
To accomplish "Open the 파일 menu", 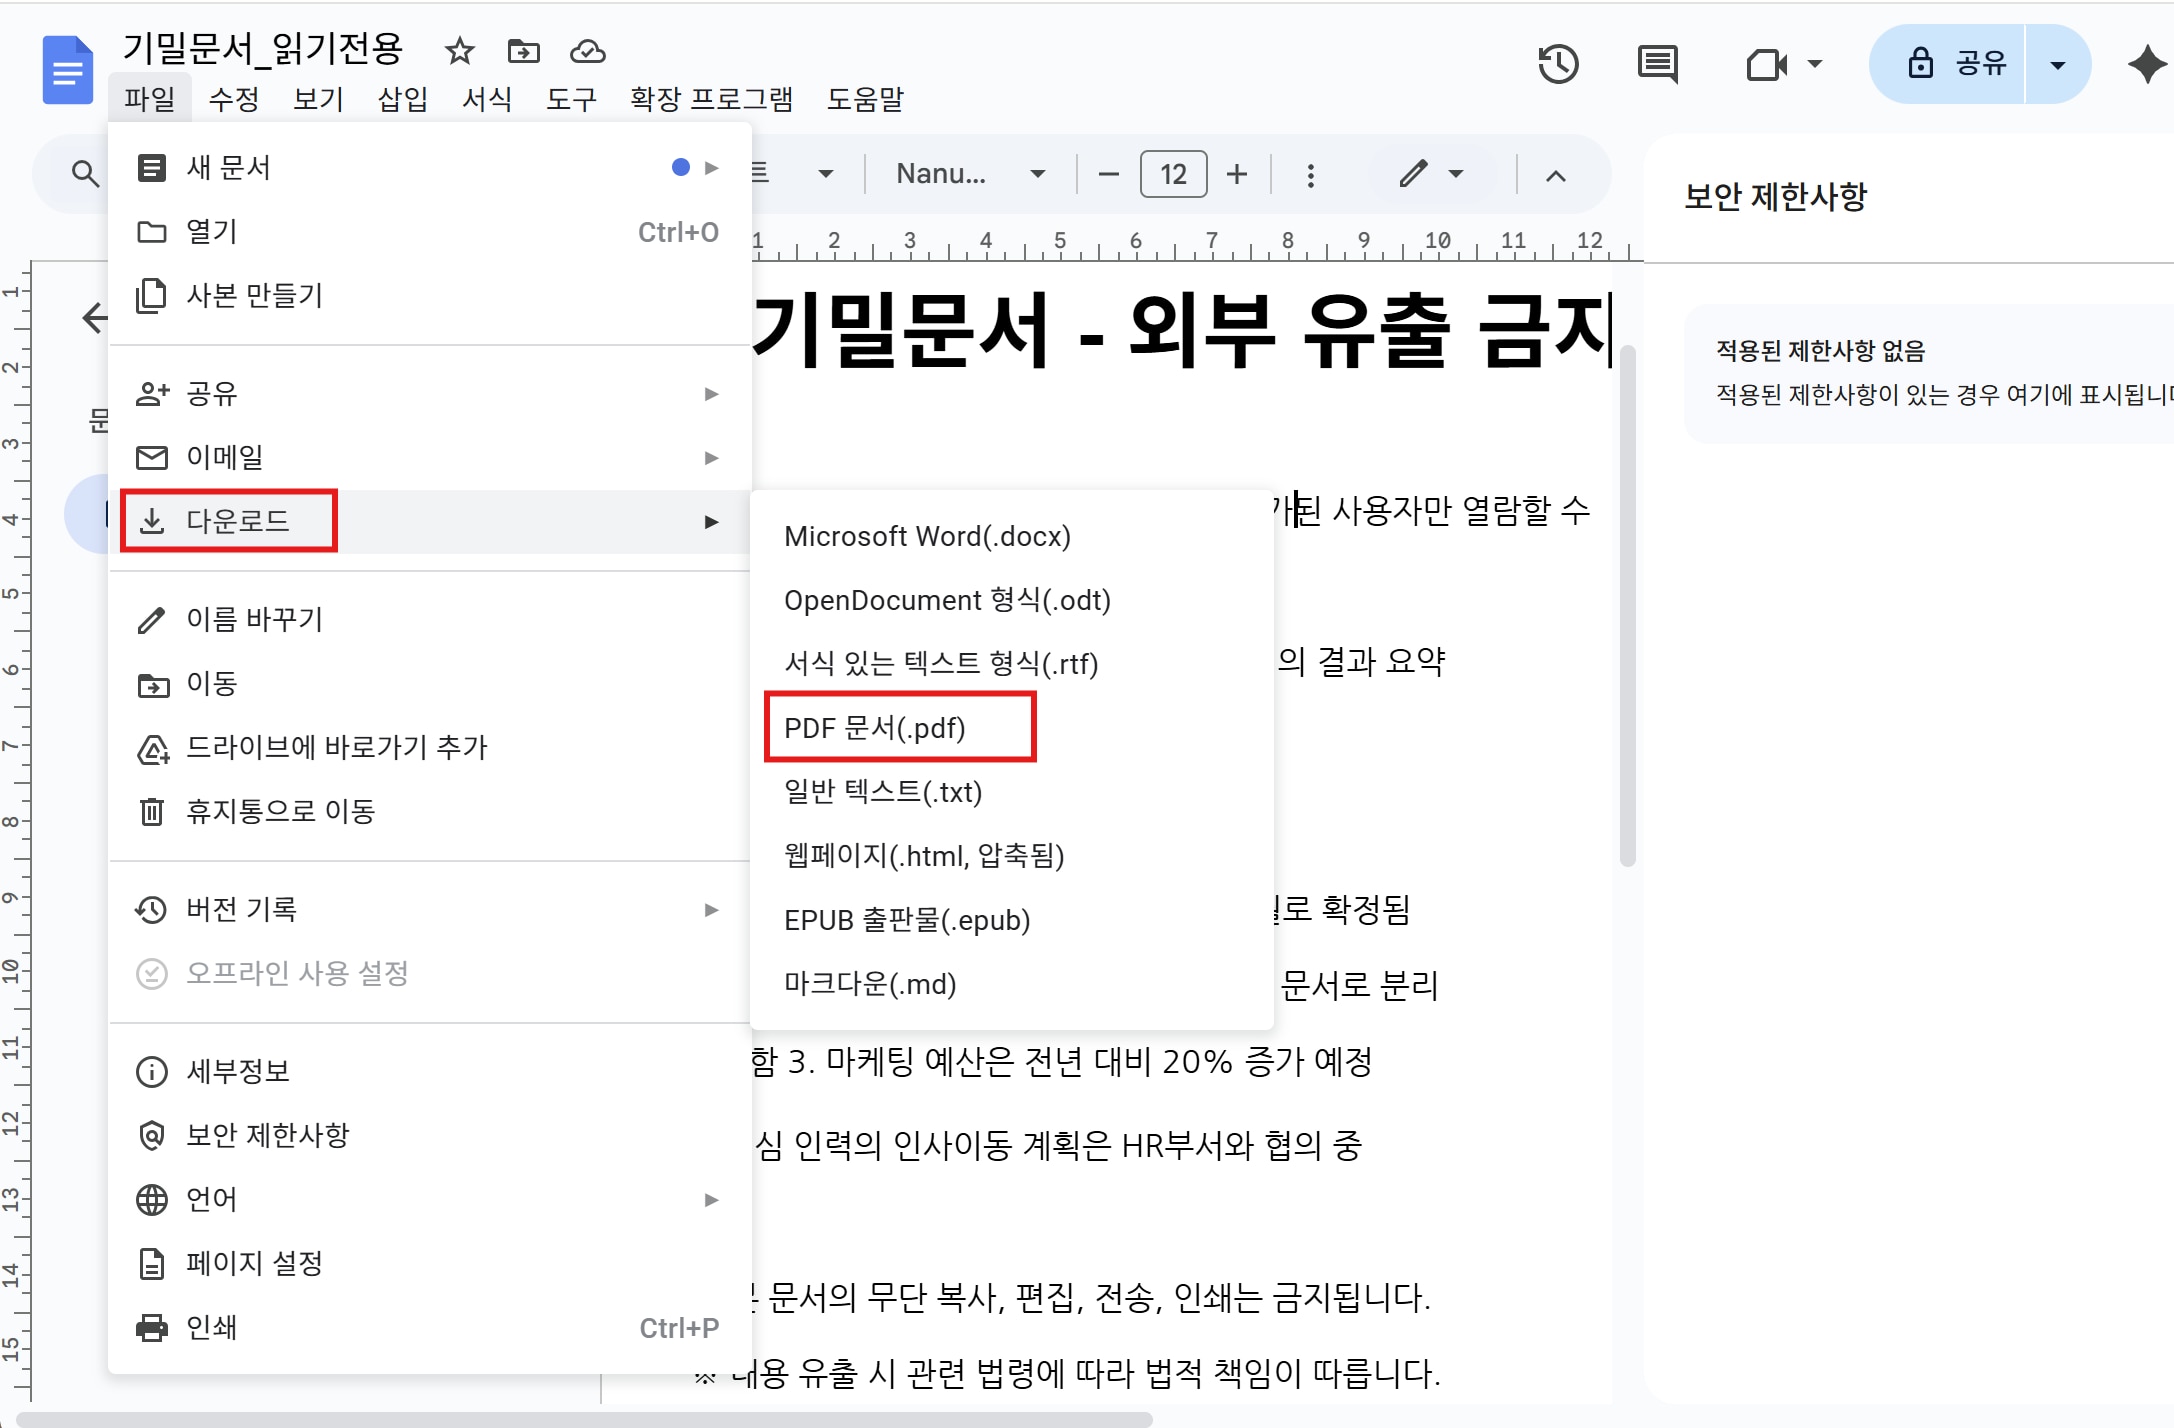I will [x=150, y=99].
